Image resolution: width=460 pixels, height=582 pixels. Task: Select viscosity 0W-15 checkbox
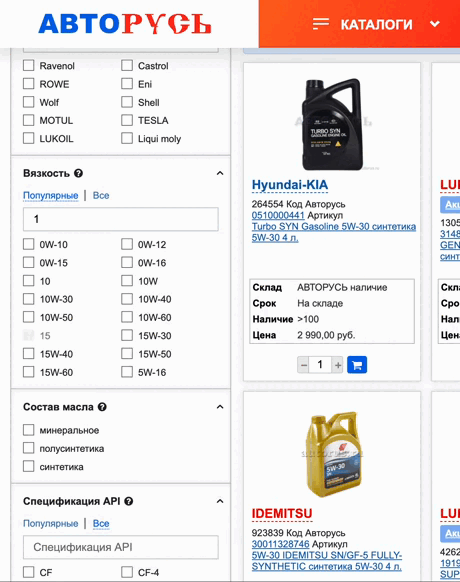coord(29,262)
